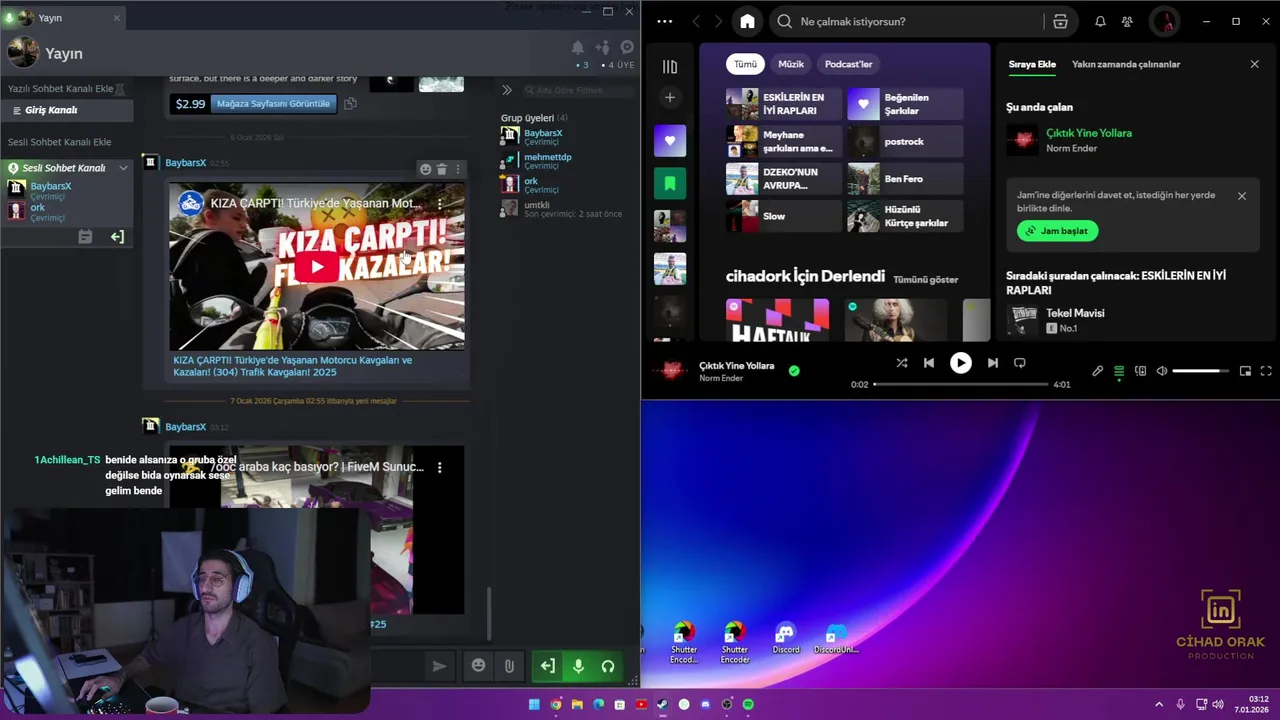The width and height of the screenshot is (1280, 720).
Task: Toggle shuffle in Spotify player
Action: pos(902,363)
